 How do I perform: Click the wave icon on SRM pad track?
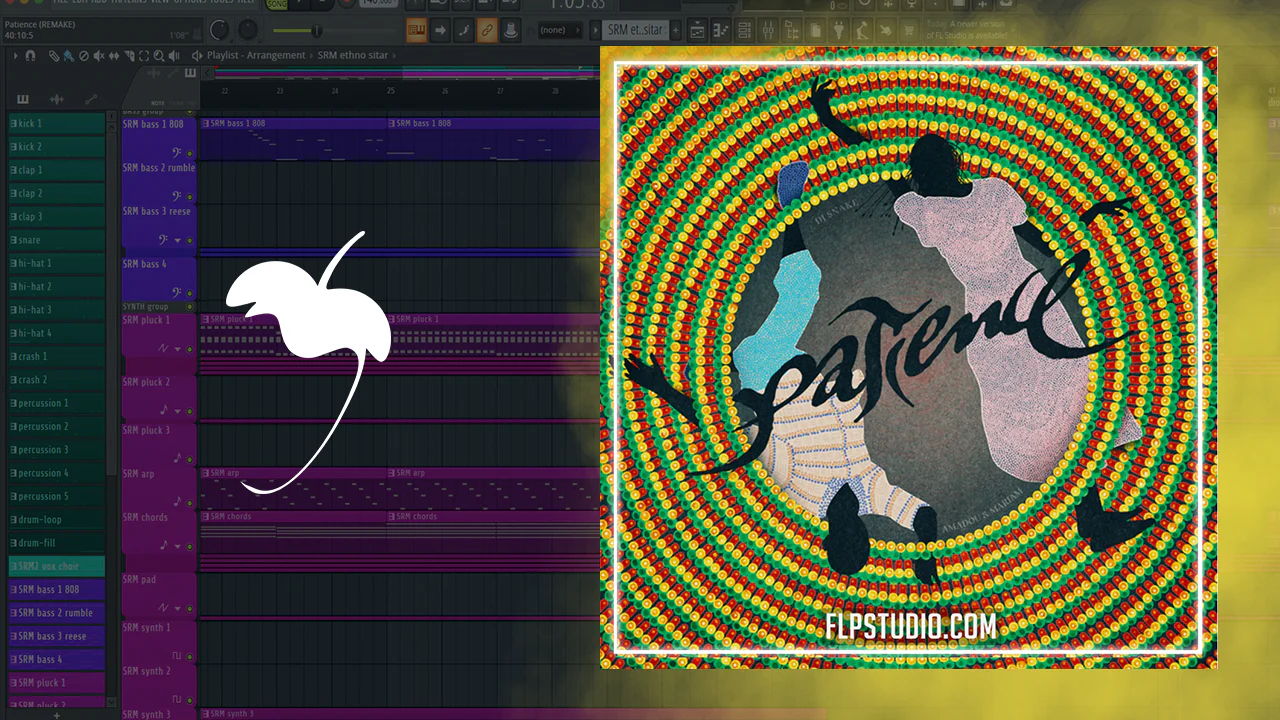(164, 607)
